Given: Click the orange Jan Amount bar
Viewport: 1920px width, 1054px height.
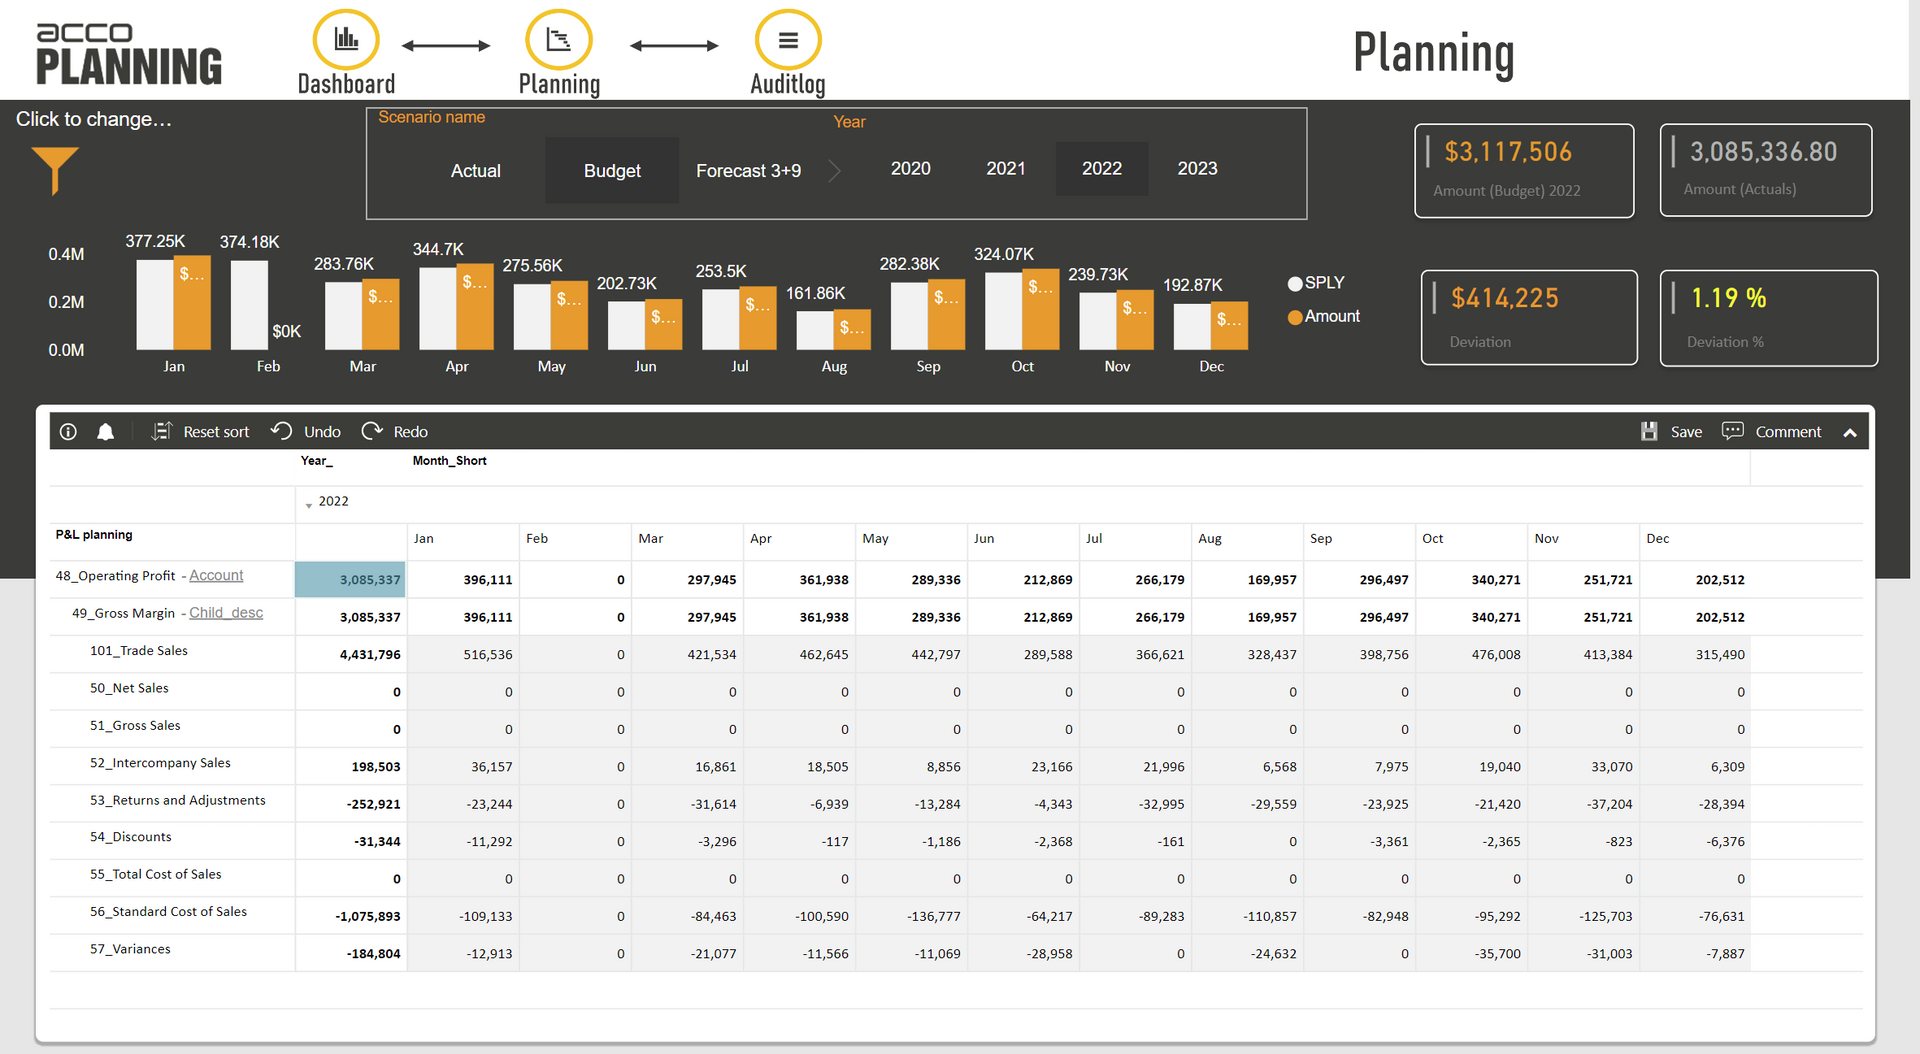Looking at the screenshot, I should tap(192, 303).
